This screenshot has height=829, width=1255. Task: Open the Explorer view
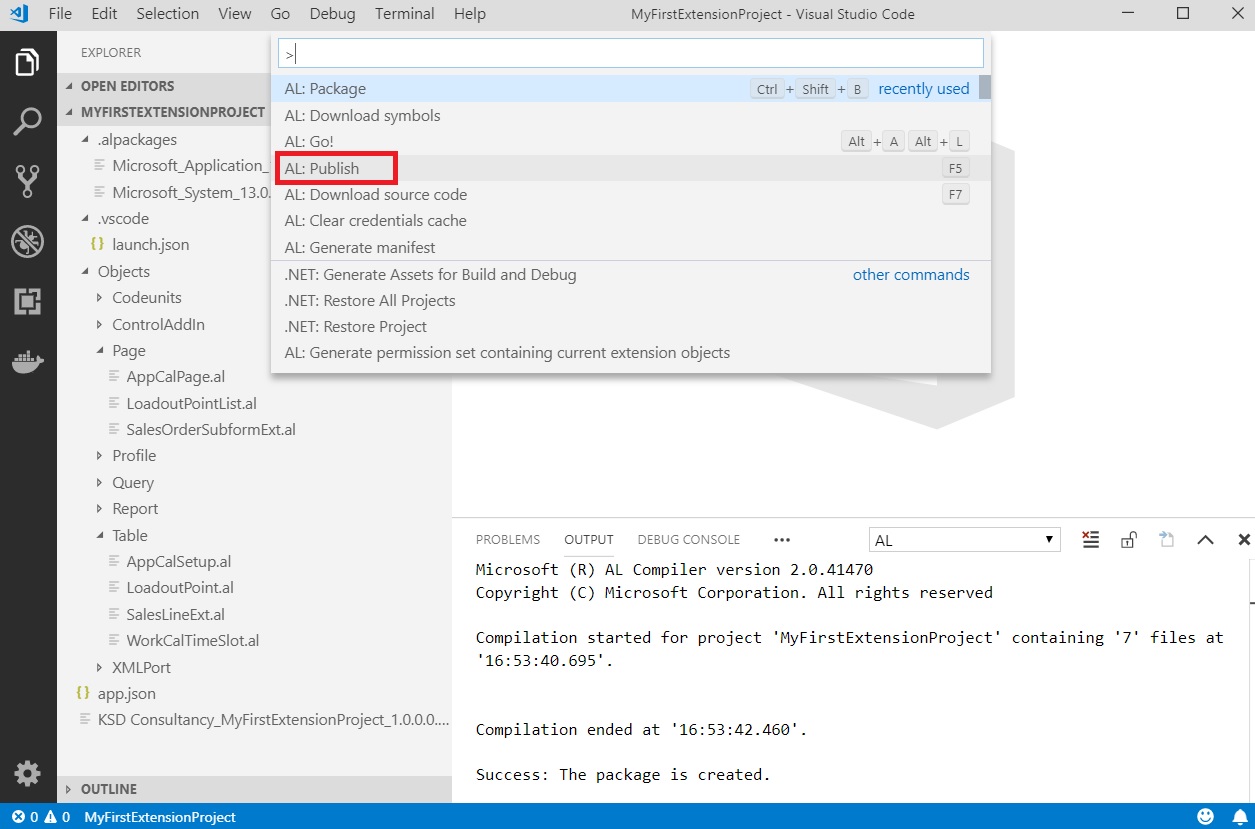pyautogui.click(x=26, y=60)
